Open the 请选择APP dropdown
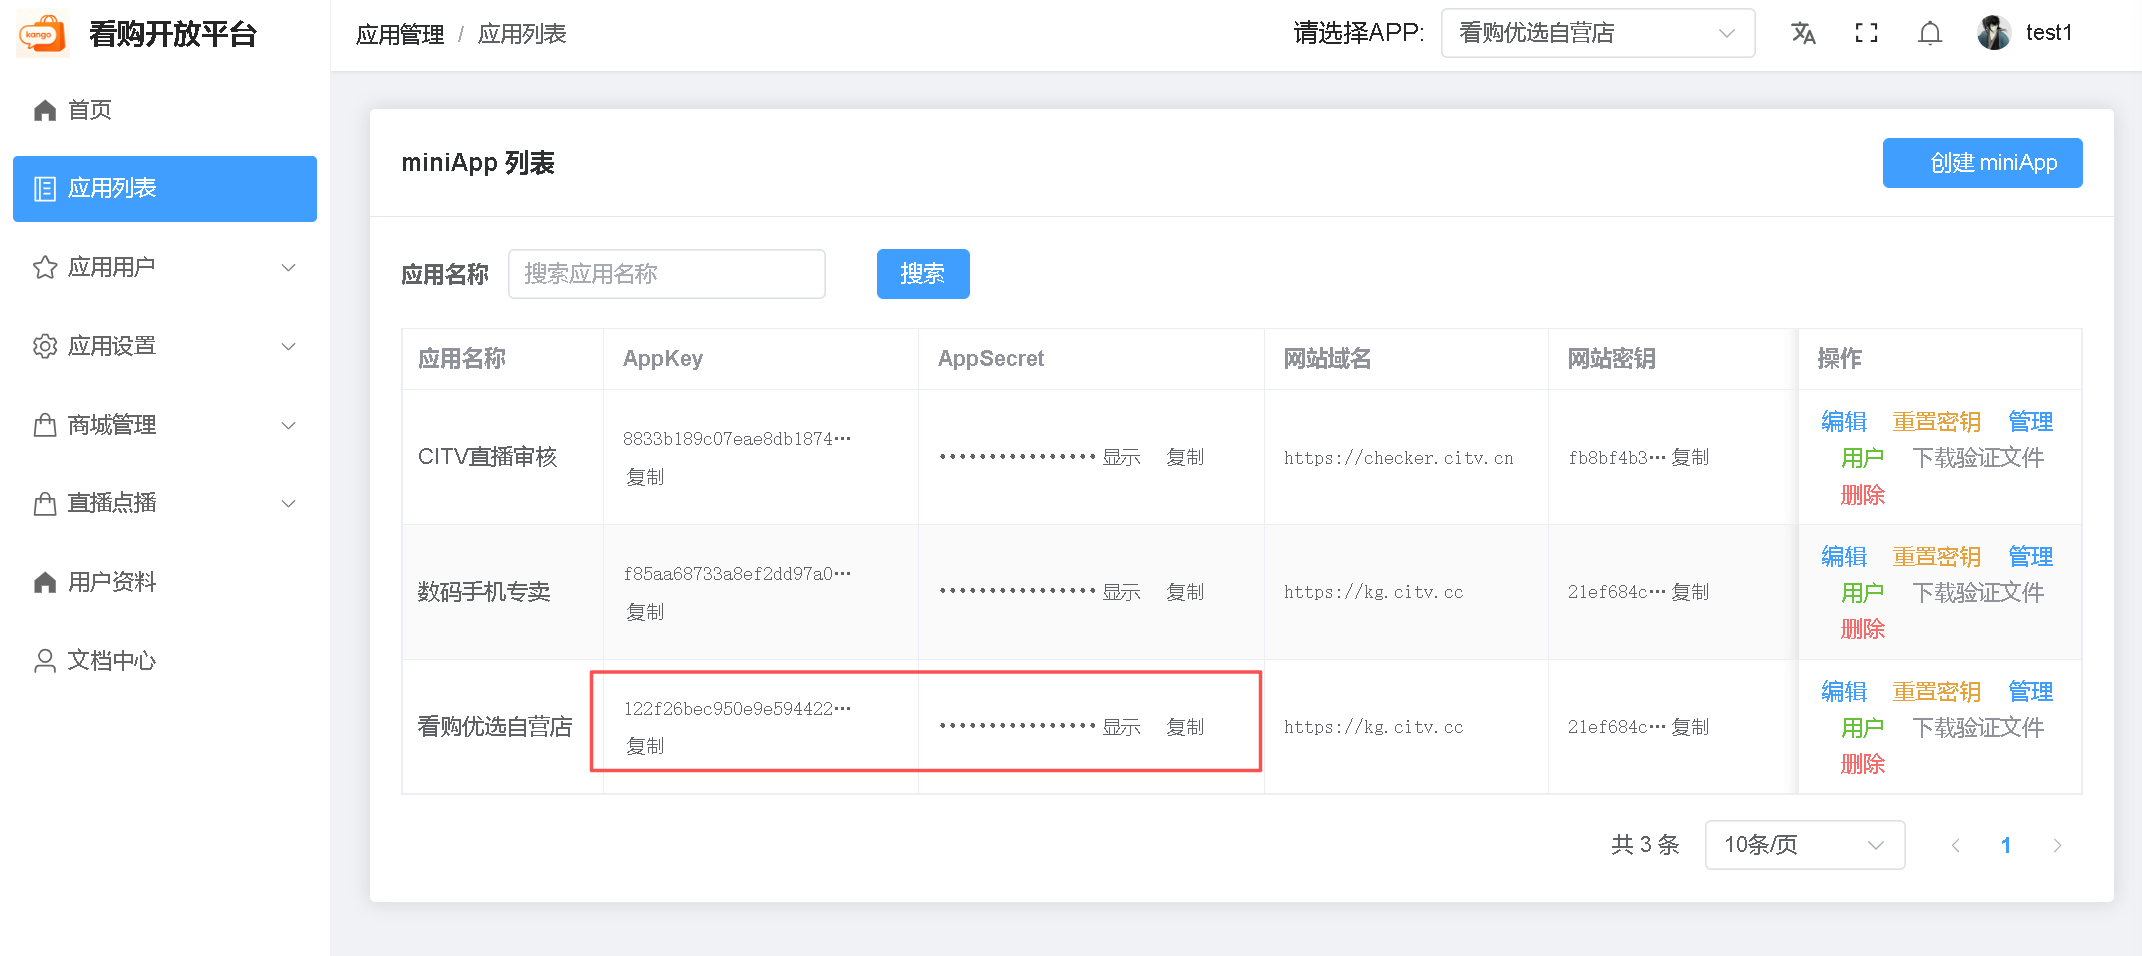 (x=1598, y=33)
